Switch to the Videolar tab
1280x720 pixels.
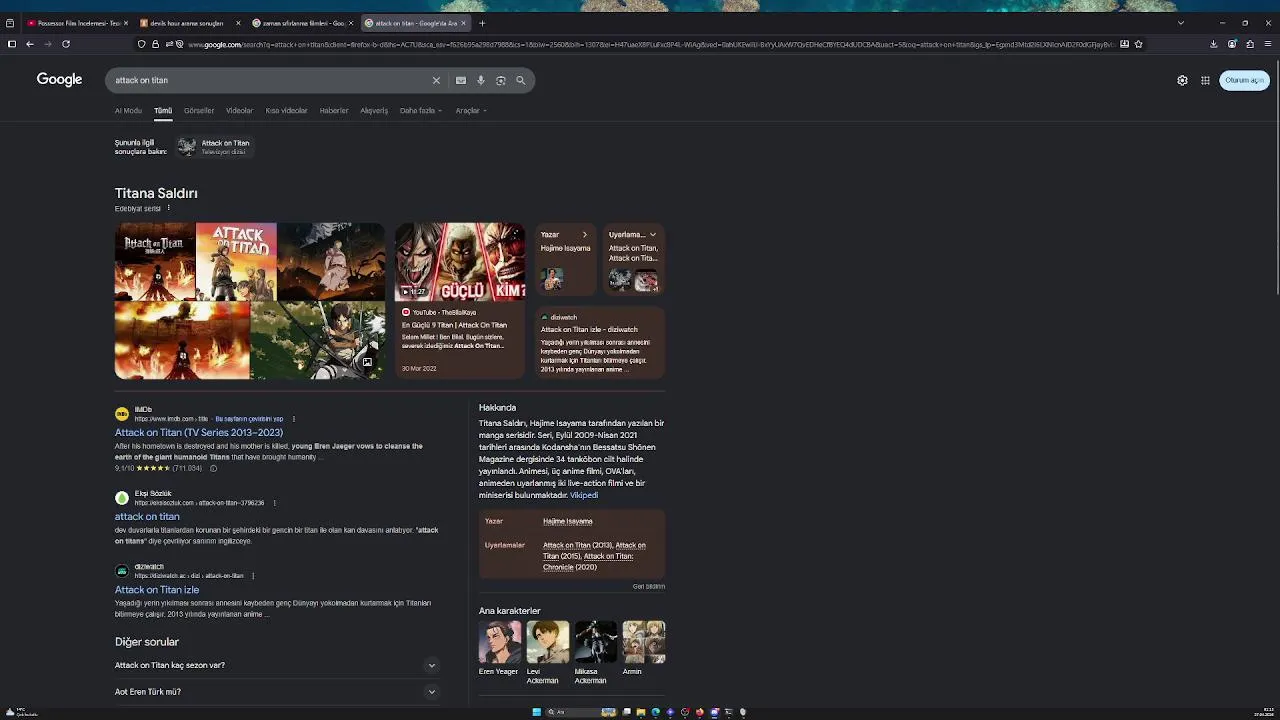coord(239,111)
